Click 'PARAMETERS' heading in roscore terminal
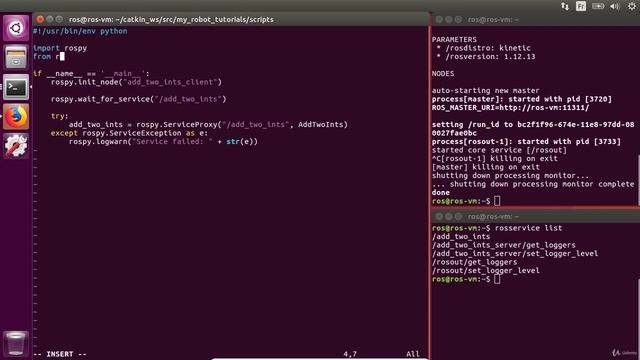Screen dimensions: 640x360 point(454,40)
